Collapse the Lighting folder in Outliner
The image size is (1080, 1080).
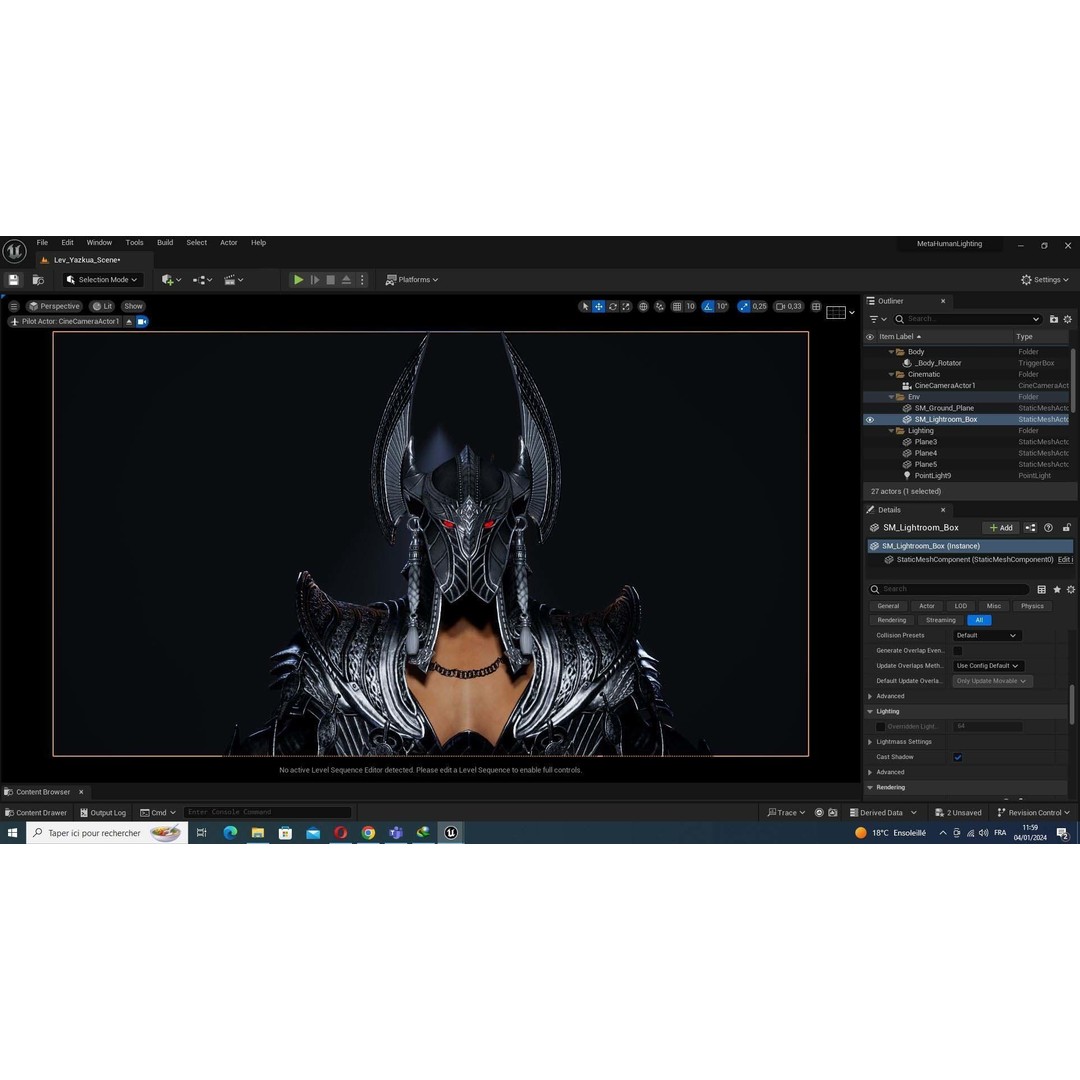tap(891, 430)
